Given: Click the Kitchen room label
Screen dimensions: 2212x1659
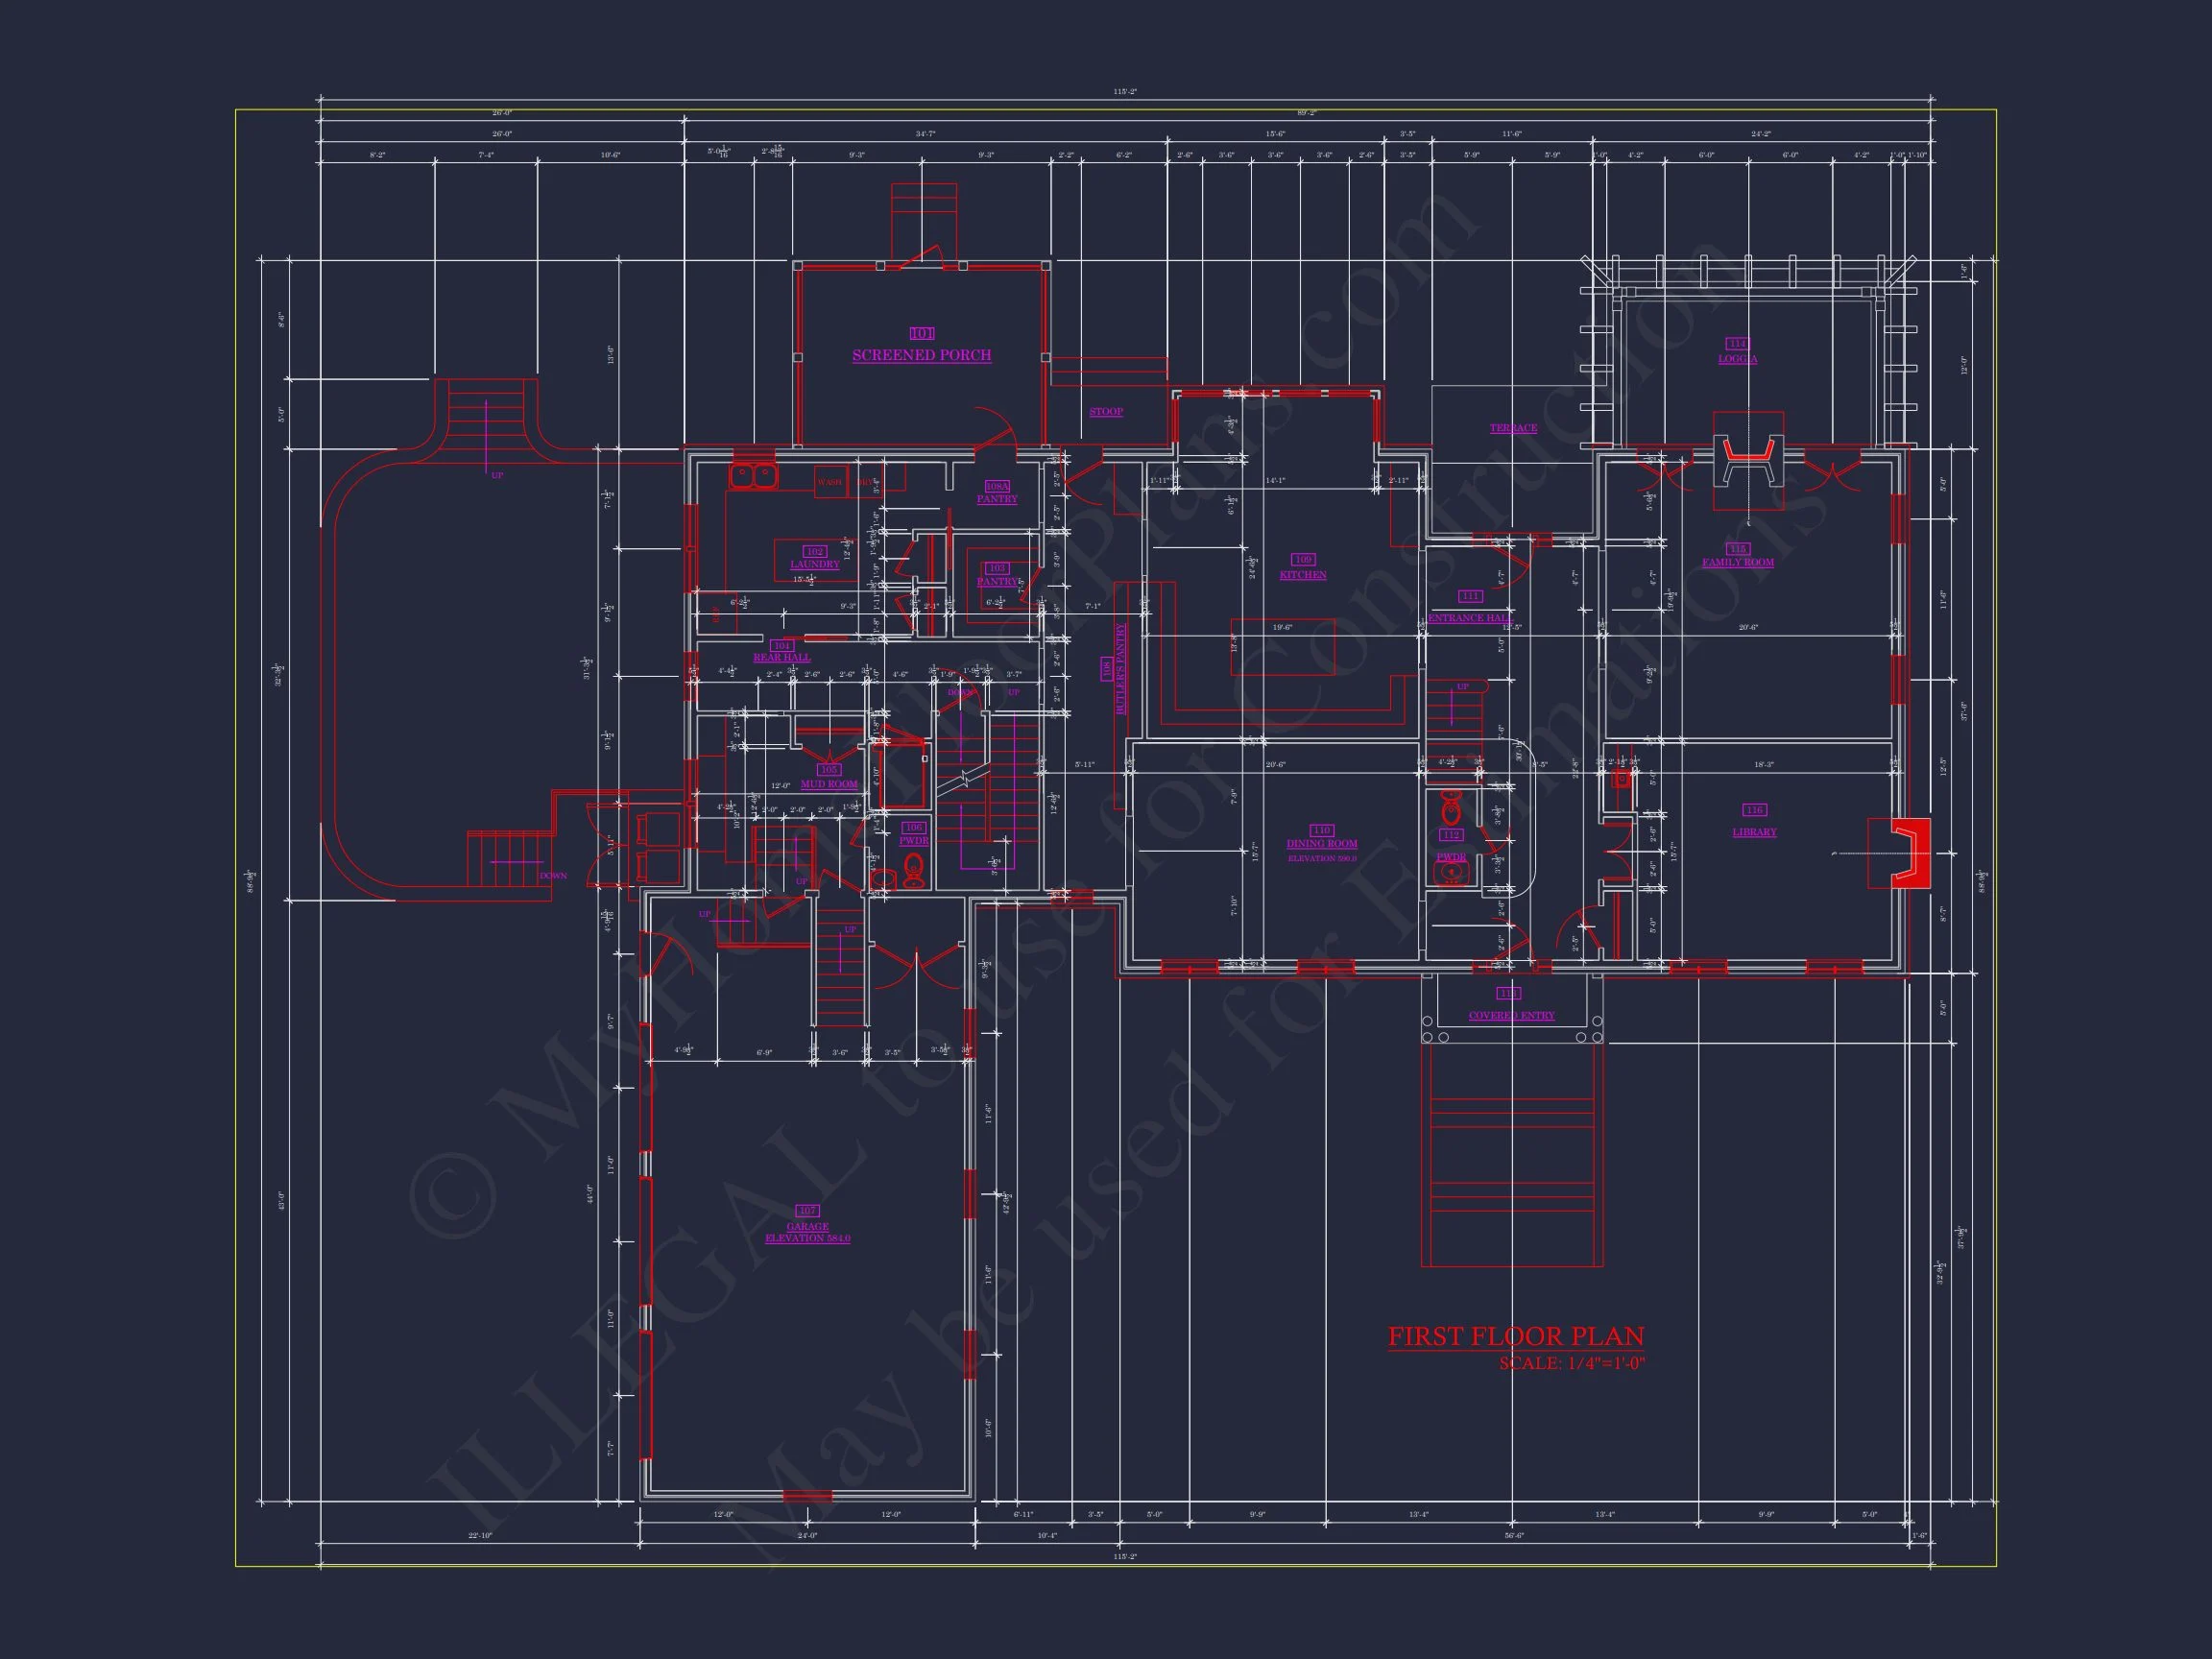Looking at the screenshot, I should point(1302,575).
